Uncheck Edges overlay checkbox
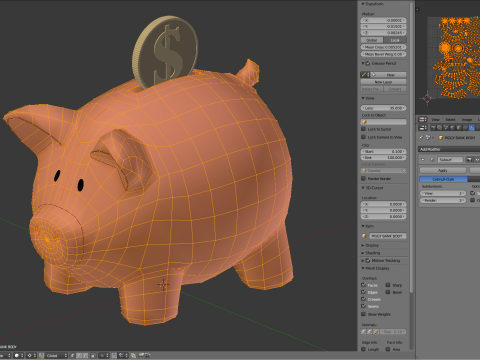This screenshot has height=360, width=480. pyautogui.click(x=364, y=292)
